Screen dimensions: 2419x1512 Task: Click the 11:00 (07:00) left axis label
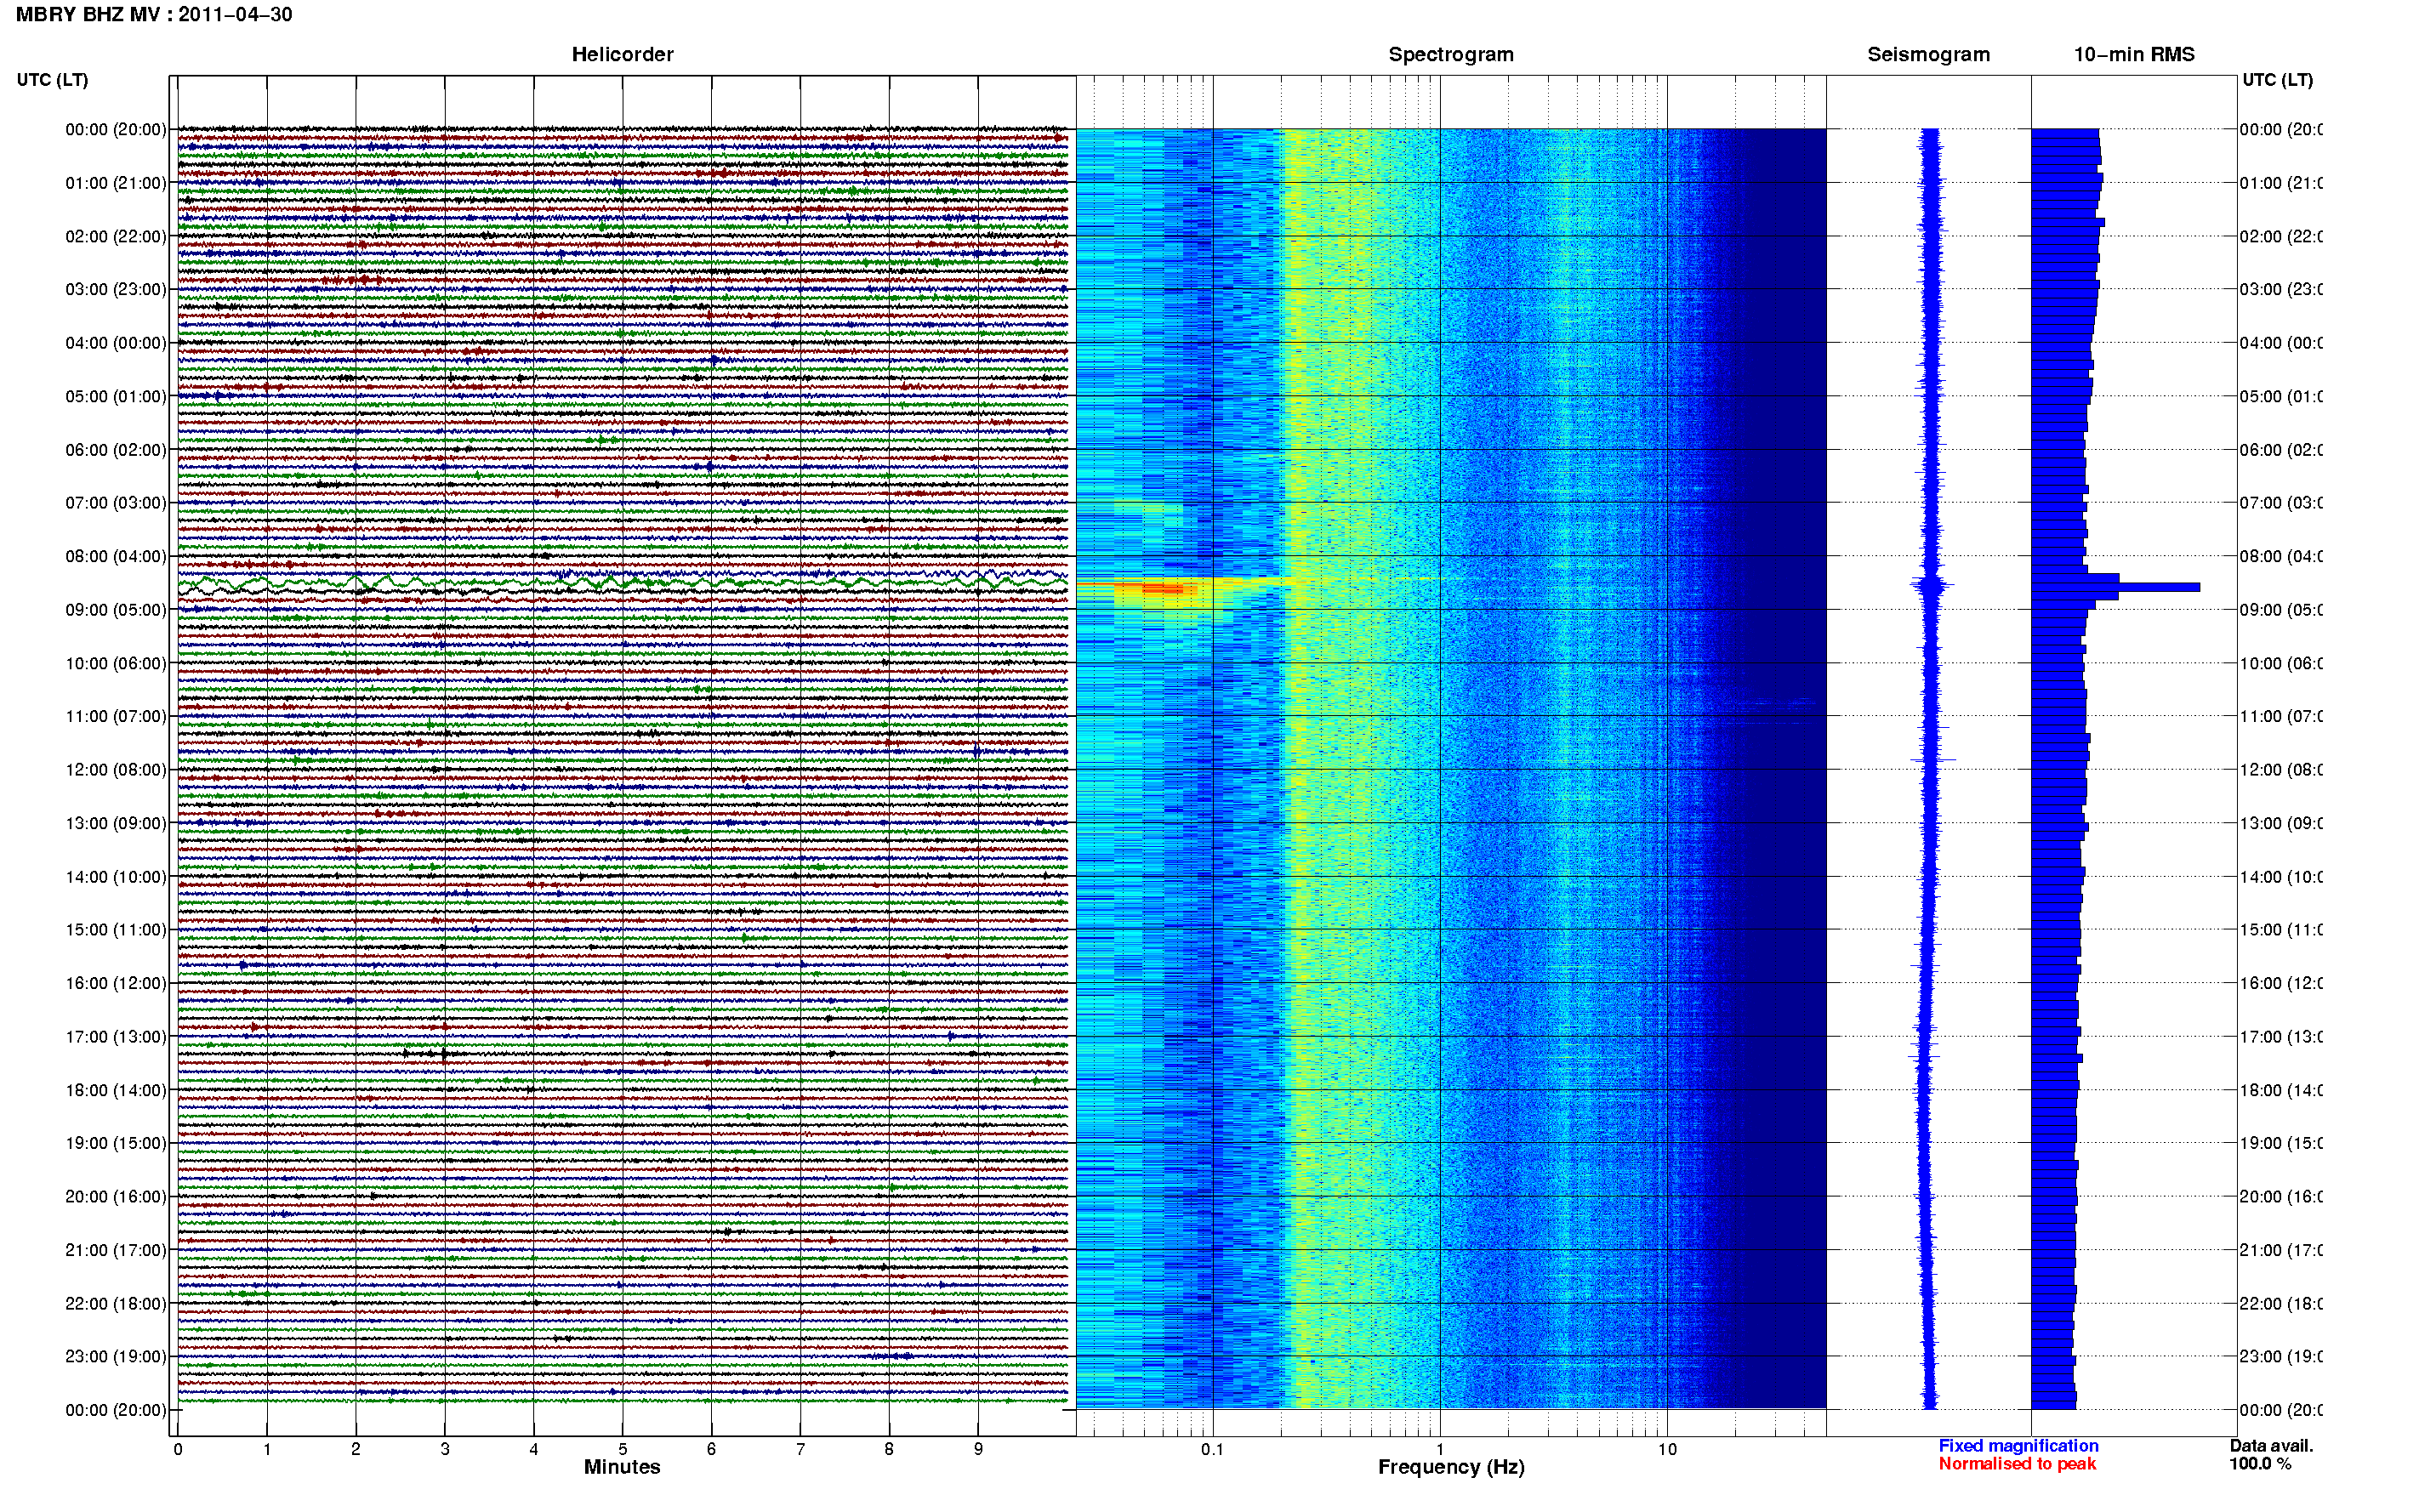116,716
